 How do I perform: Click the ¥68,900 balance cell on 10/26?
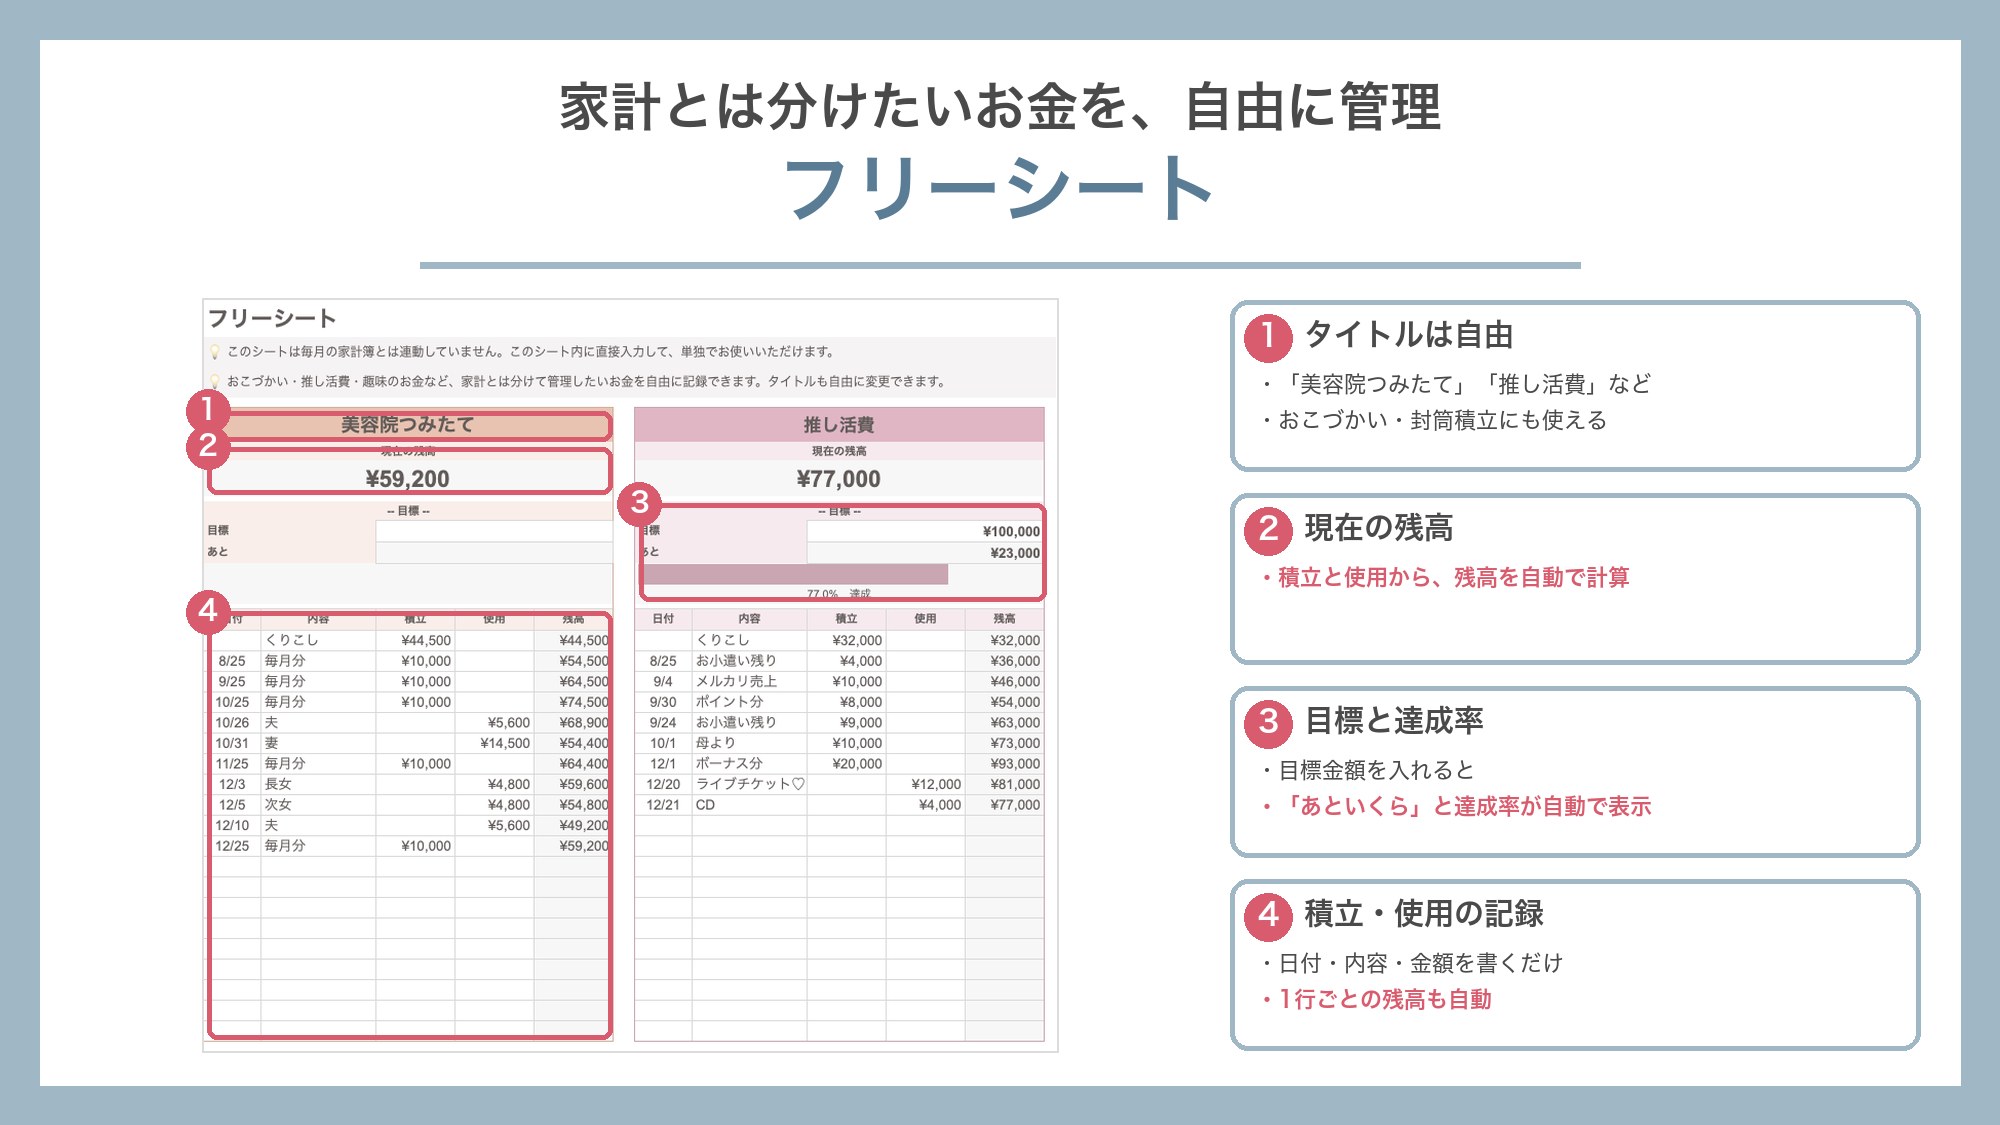point(573,722)
